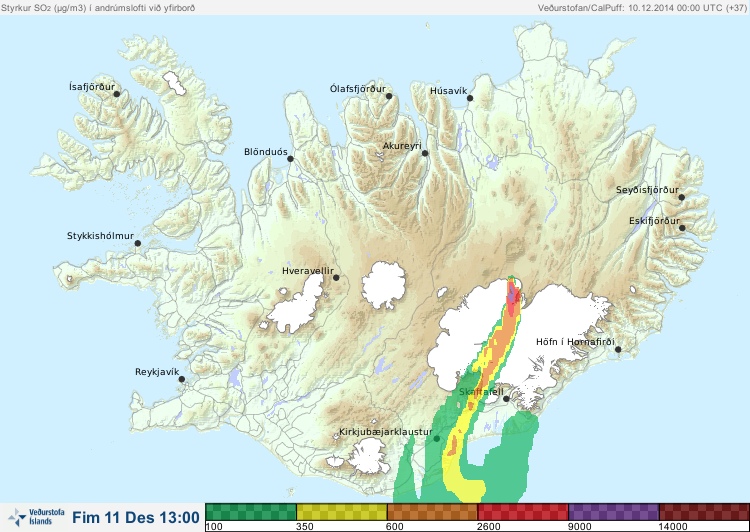Click the Stykkishólmur marker dot
Image resolution: width=750 pixels, height=532 pixels.
pyautogui.click(x=138, y=244)
